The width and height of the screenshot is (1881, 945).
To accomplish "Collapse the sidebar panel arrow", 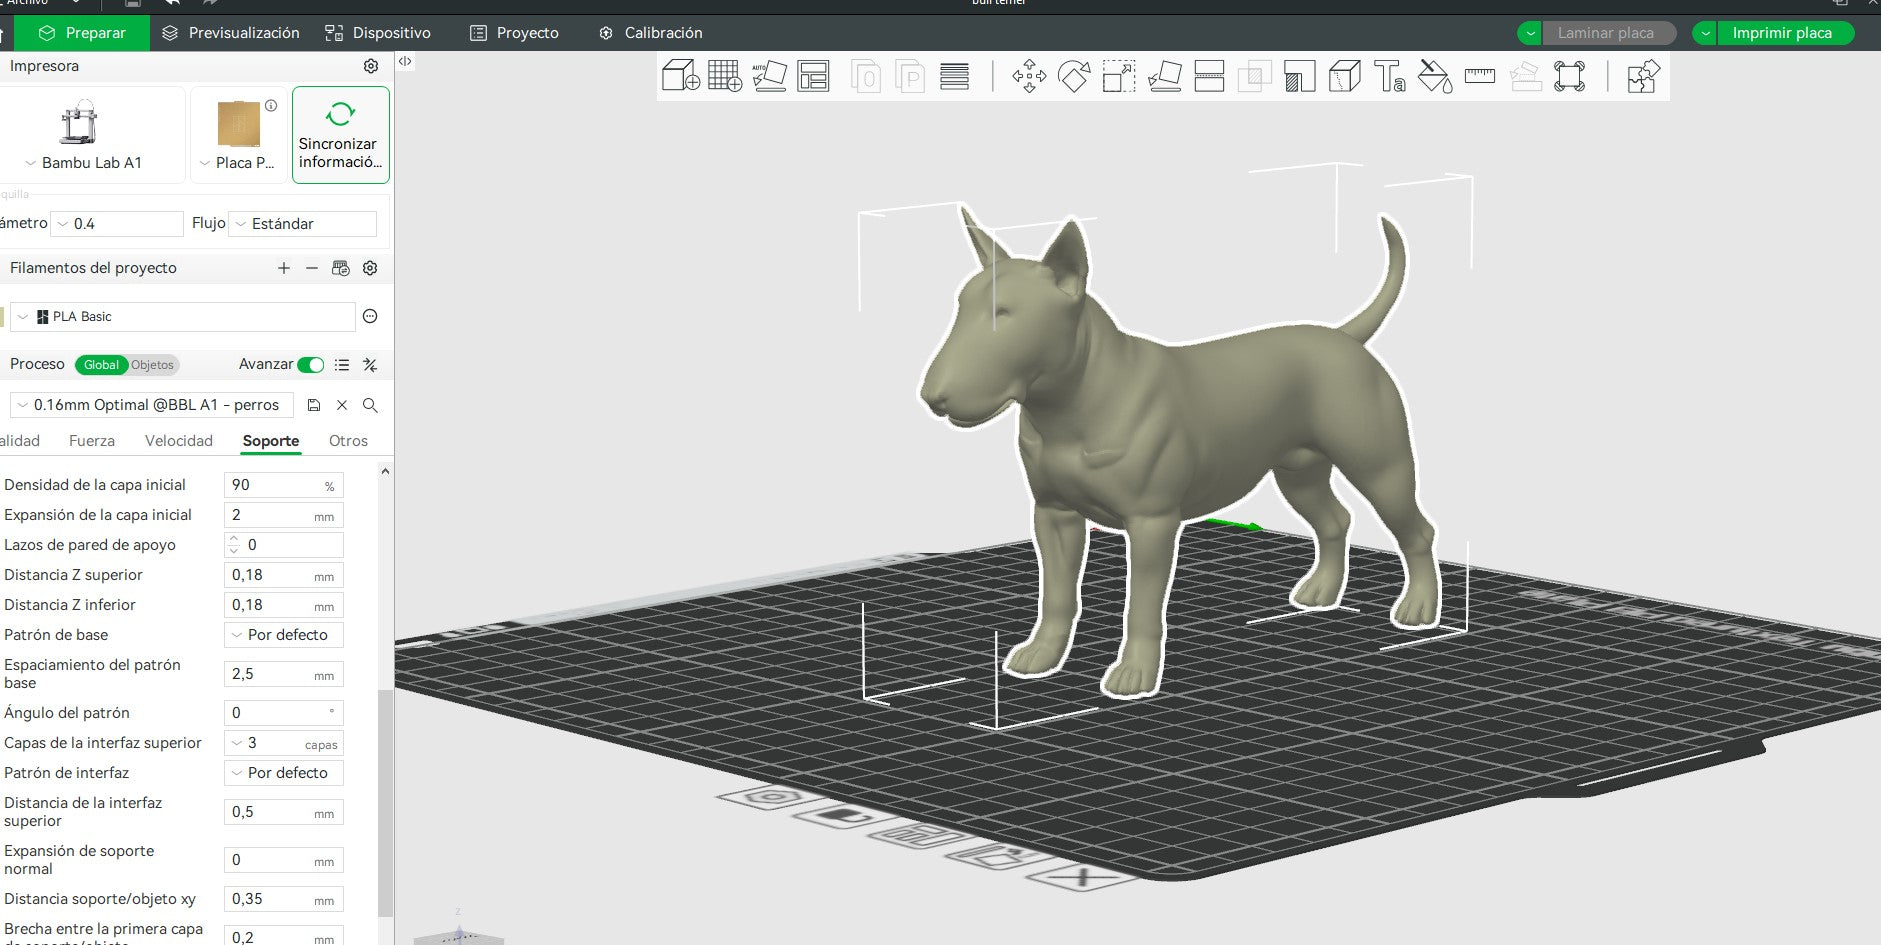I will (405, 61).
